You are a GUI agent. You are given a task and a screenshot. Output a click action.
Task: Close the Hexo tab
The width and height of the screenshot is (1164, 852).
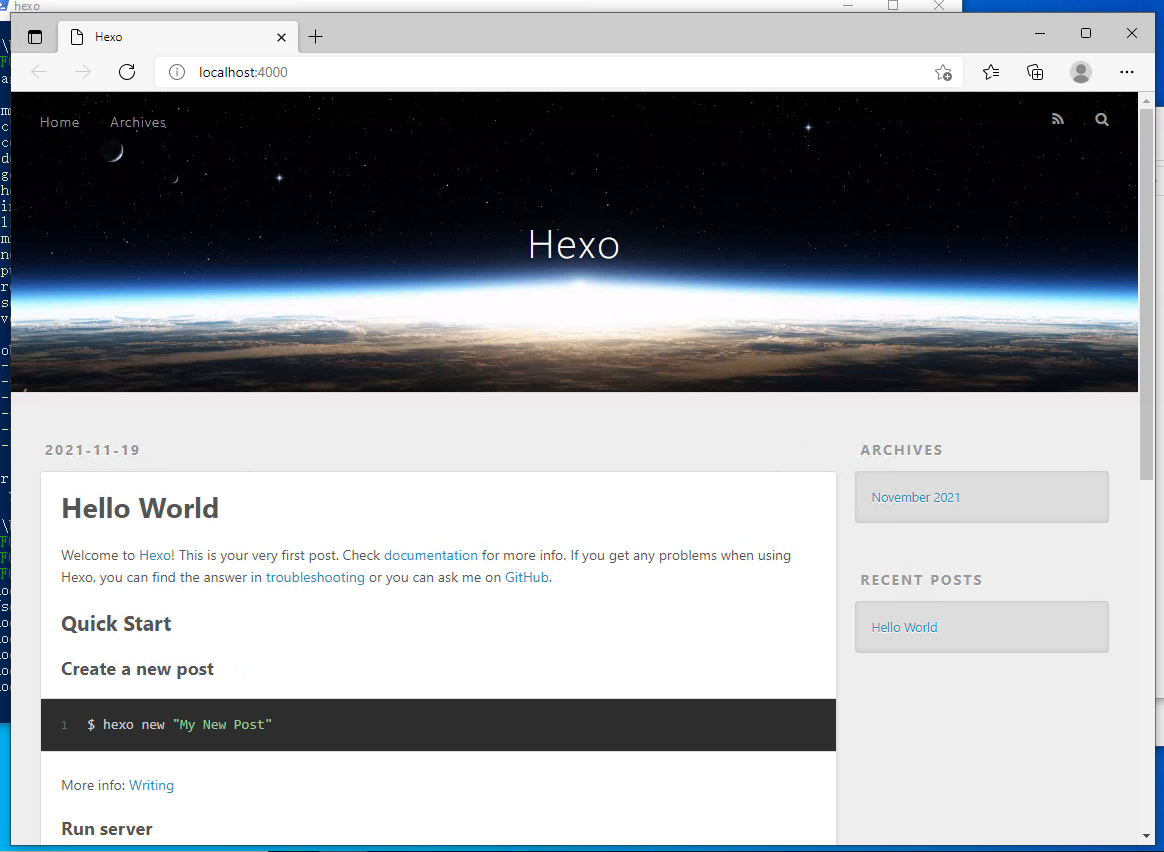point(281,37)
